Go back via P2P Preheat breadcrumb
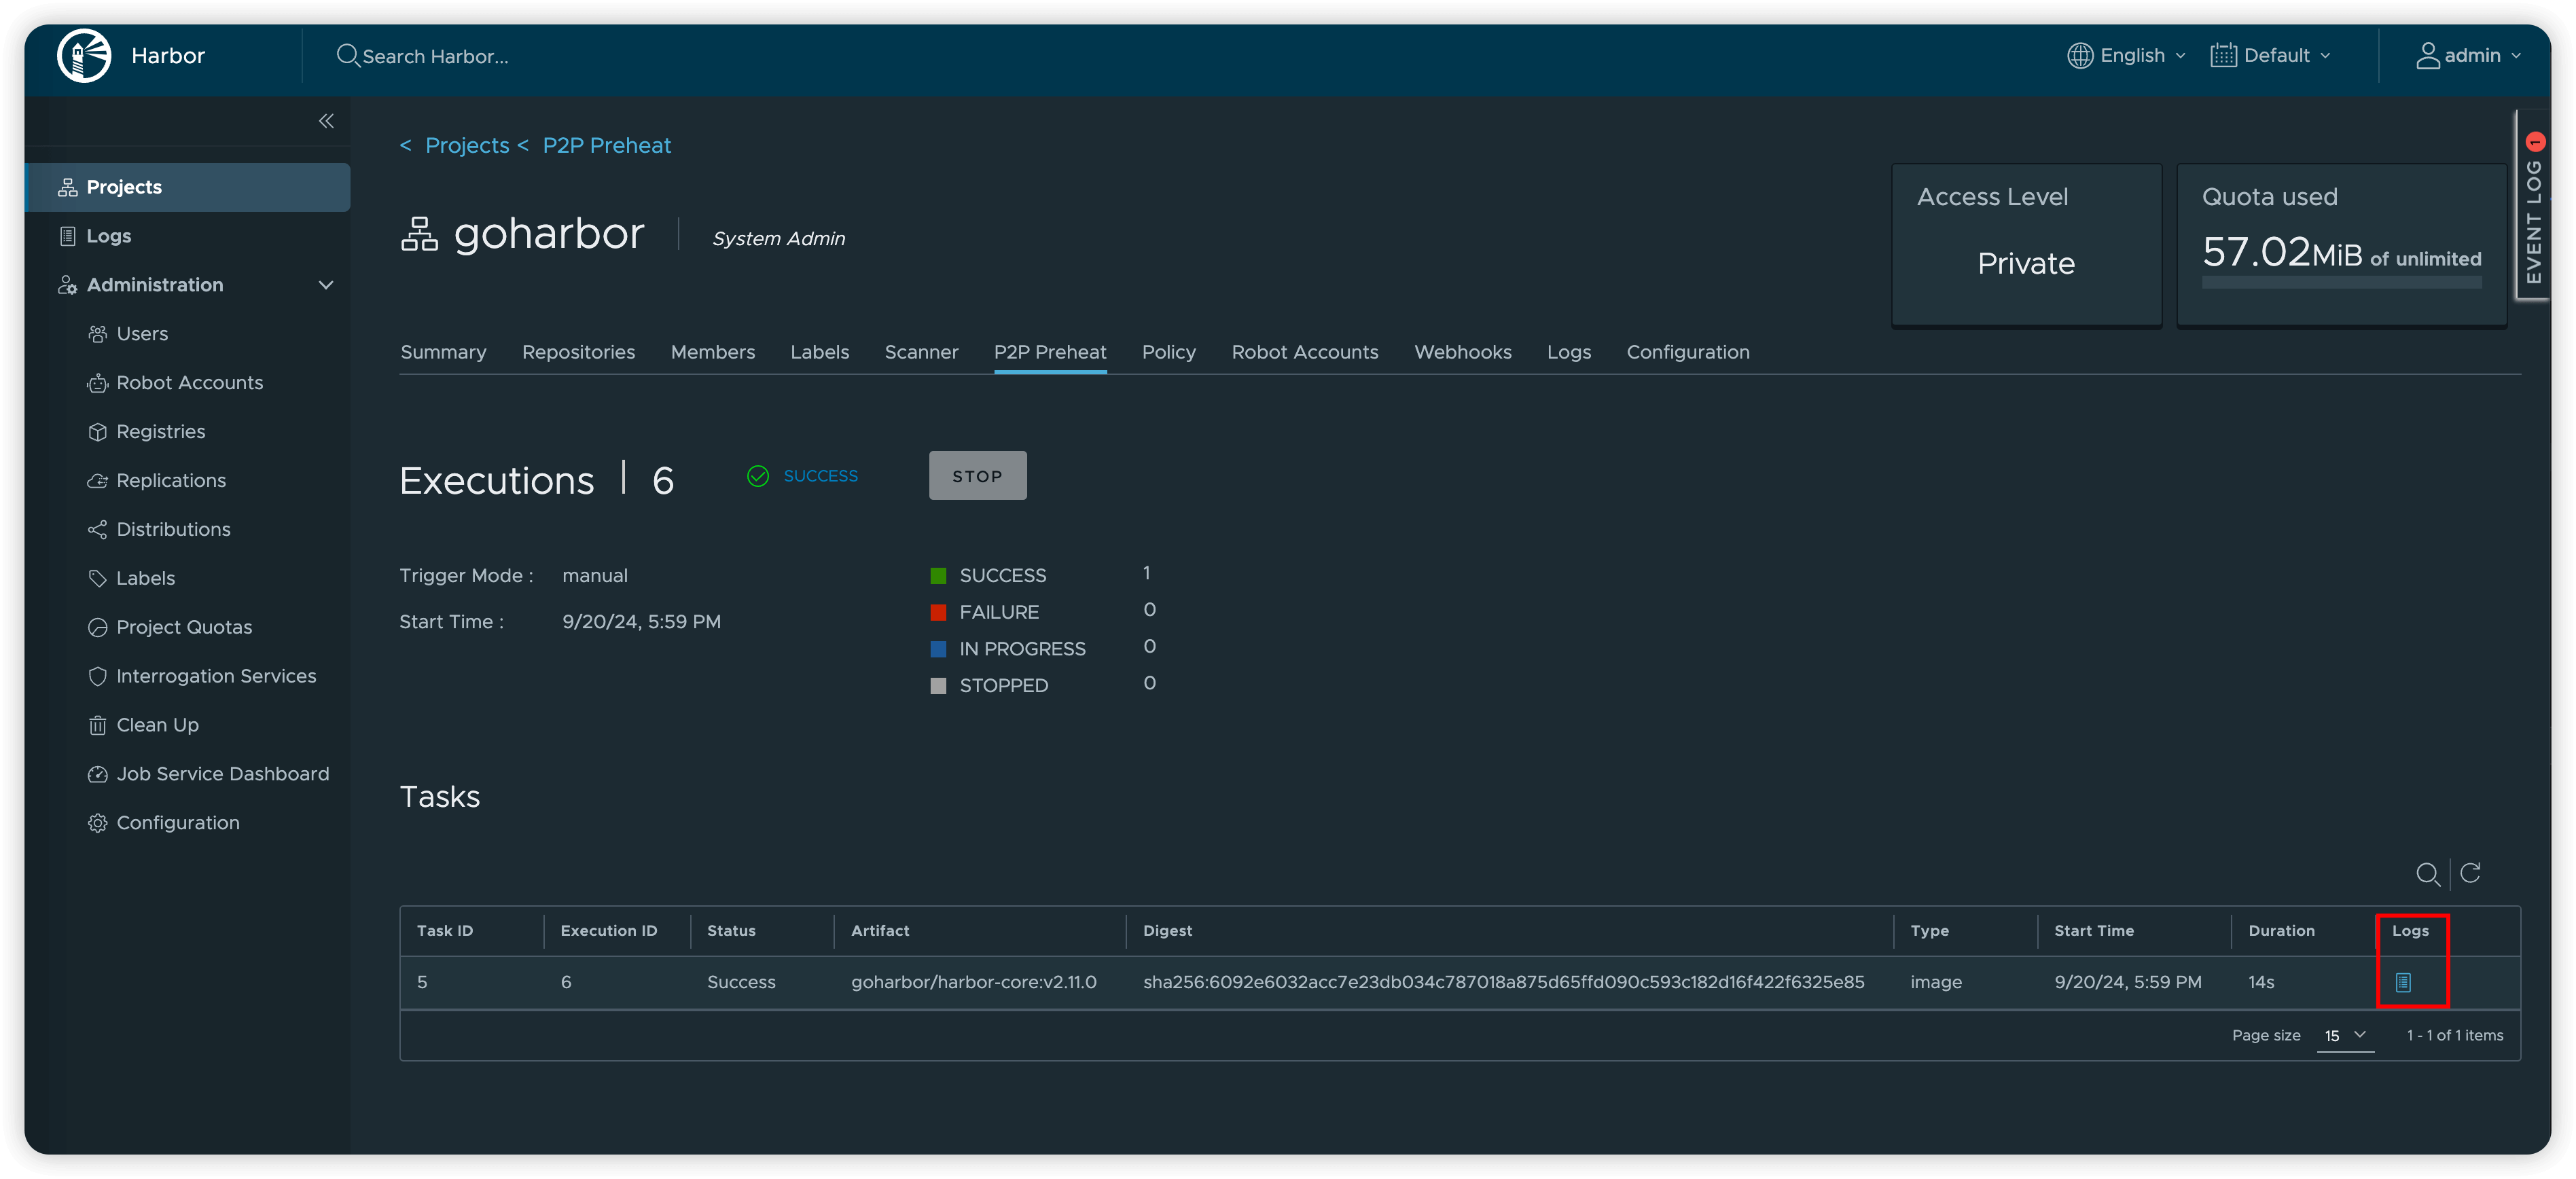 click(606, 146)
